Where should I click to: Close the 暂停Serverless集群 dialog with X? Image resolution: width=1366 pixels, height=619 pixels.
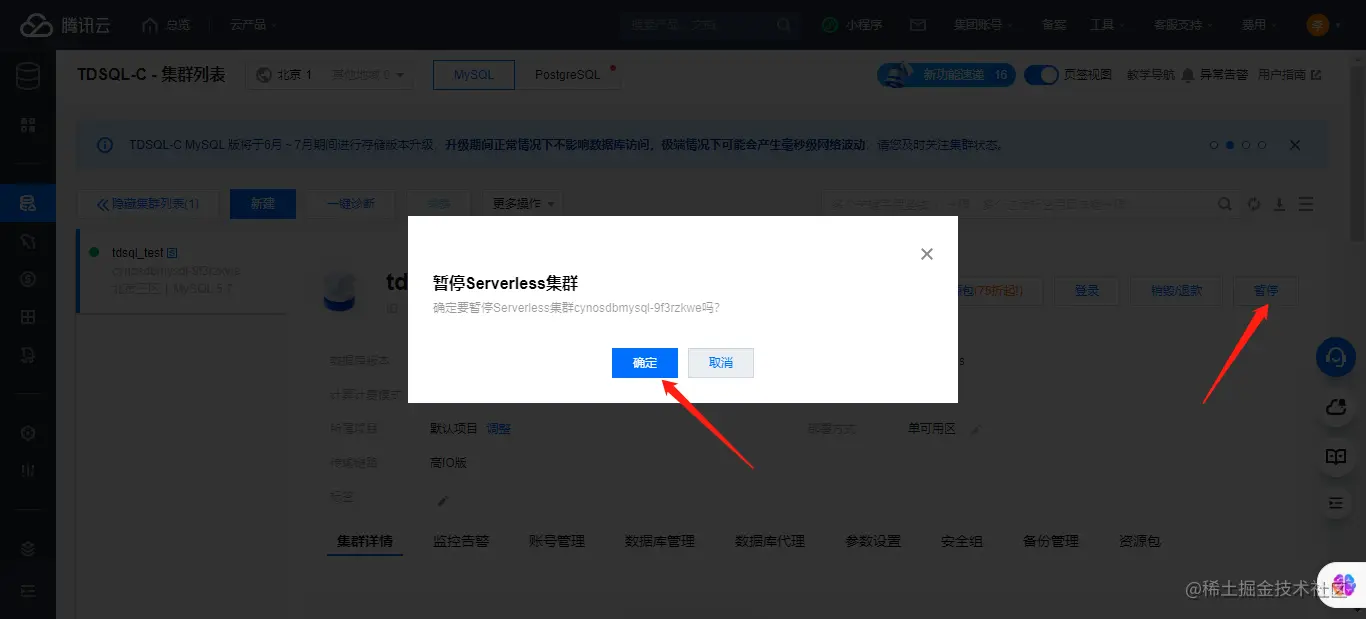tap(927, 254)
